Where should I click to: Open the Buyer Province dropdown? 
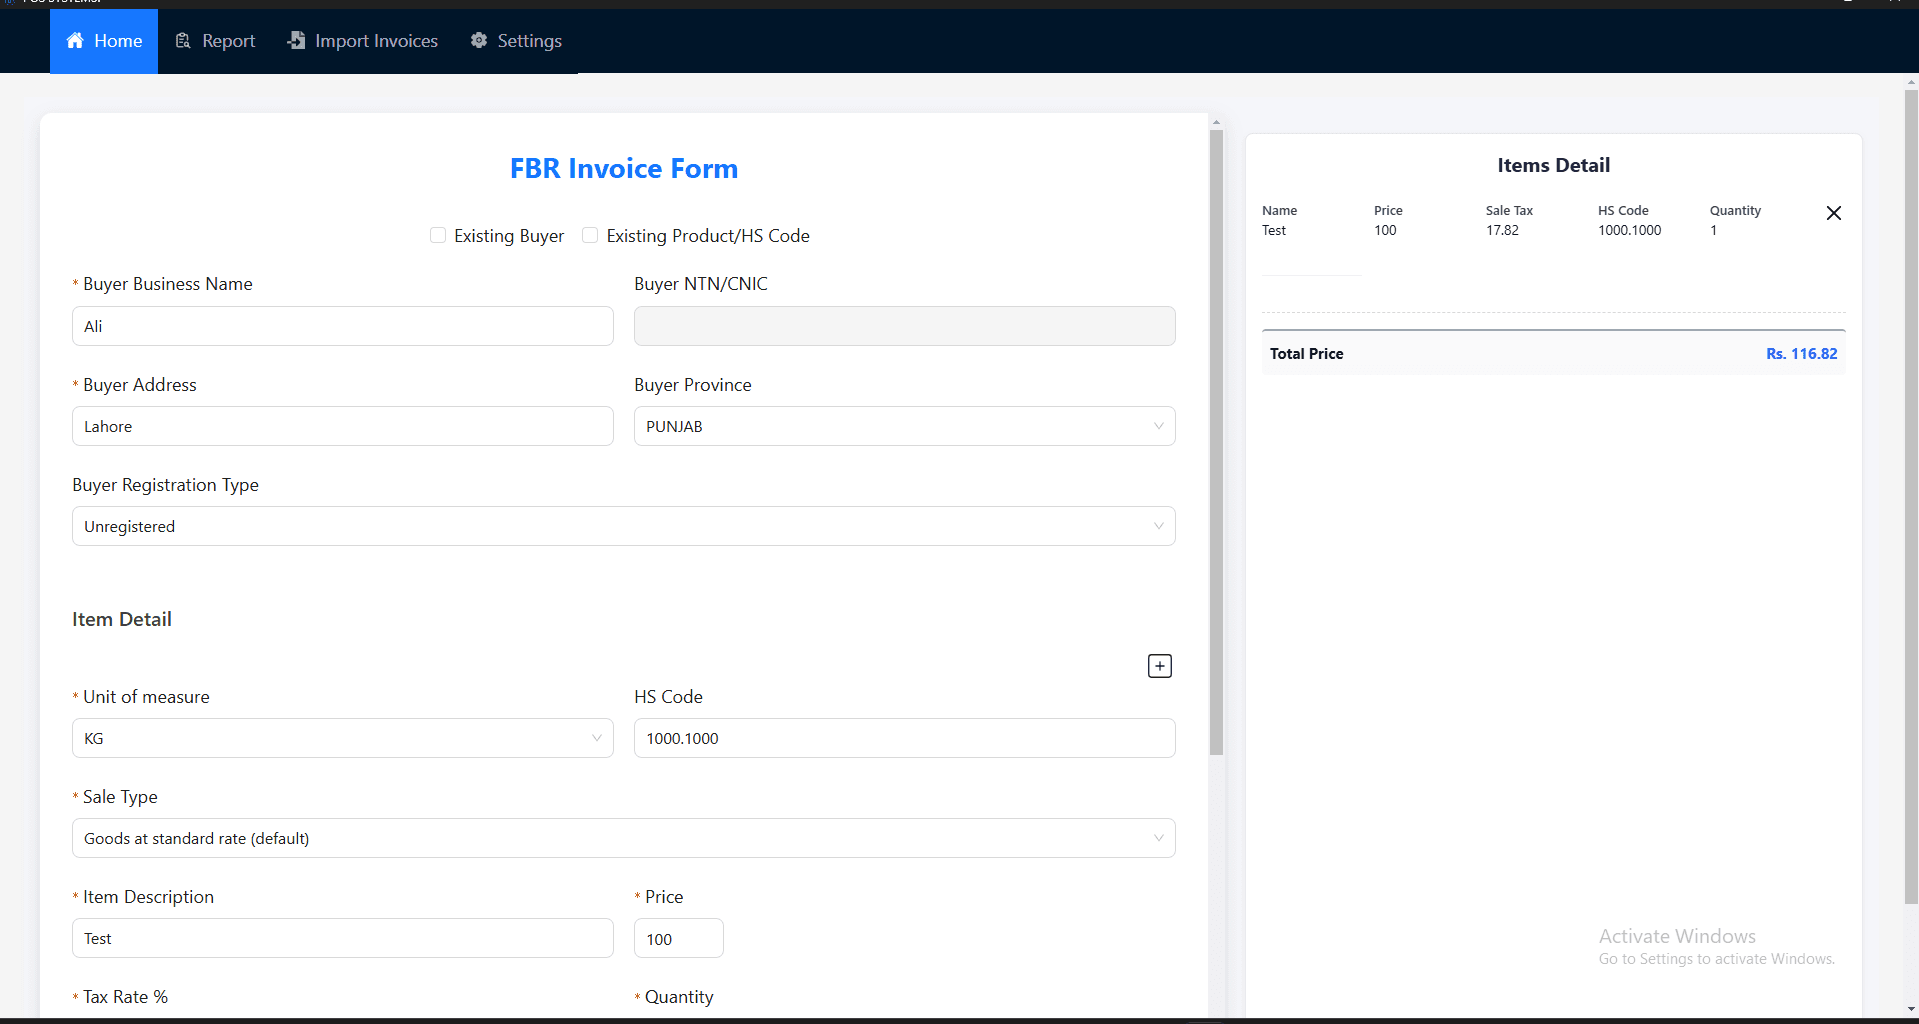[904, 426]
